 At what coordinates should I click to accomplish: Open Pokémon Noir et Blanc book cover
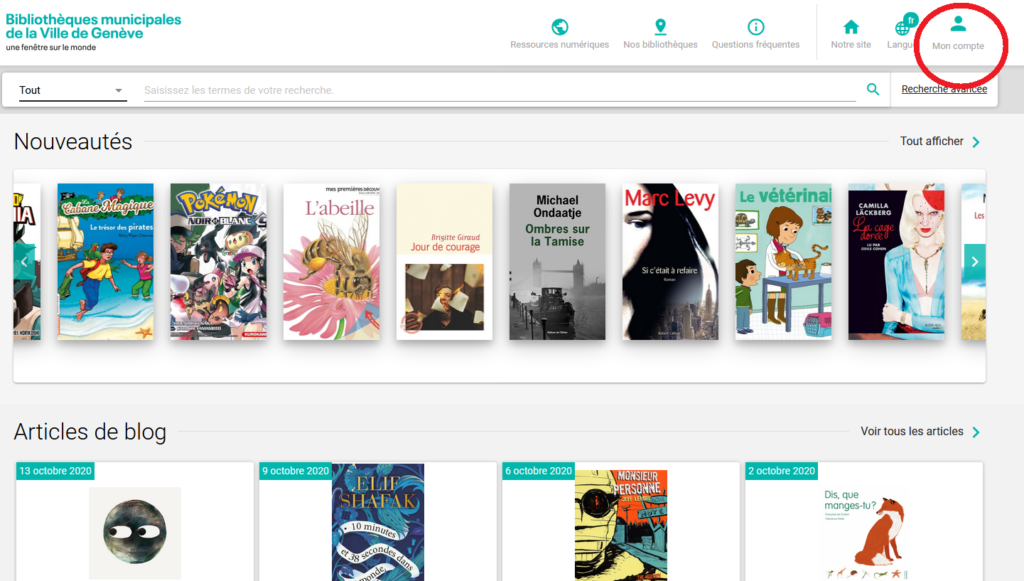coord(219,261)
